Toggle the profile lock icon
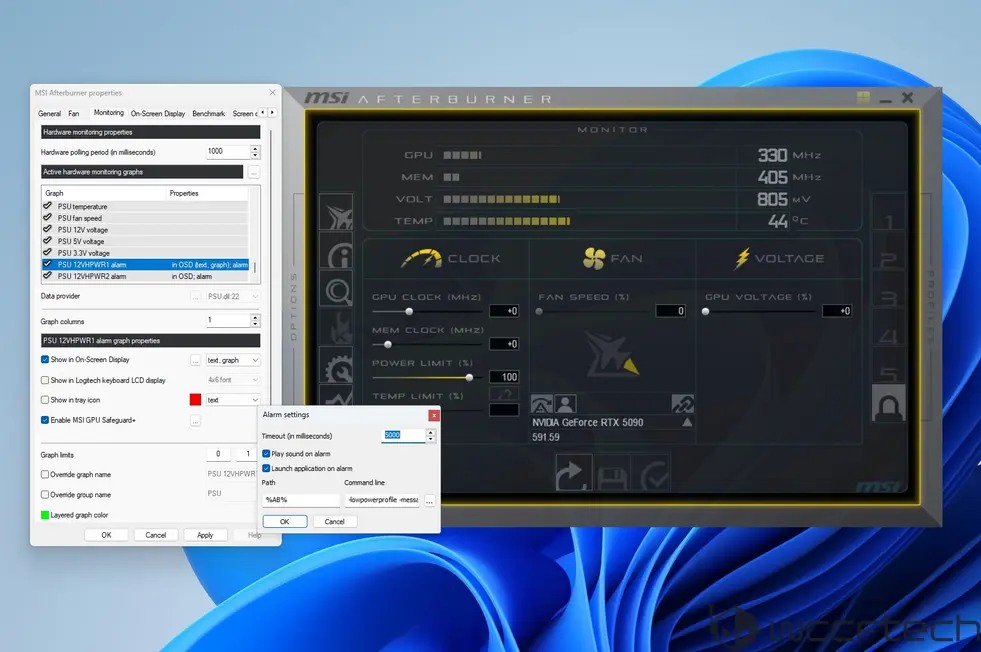 [888, 404]
